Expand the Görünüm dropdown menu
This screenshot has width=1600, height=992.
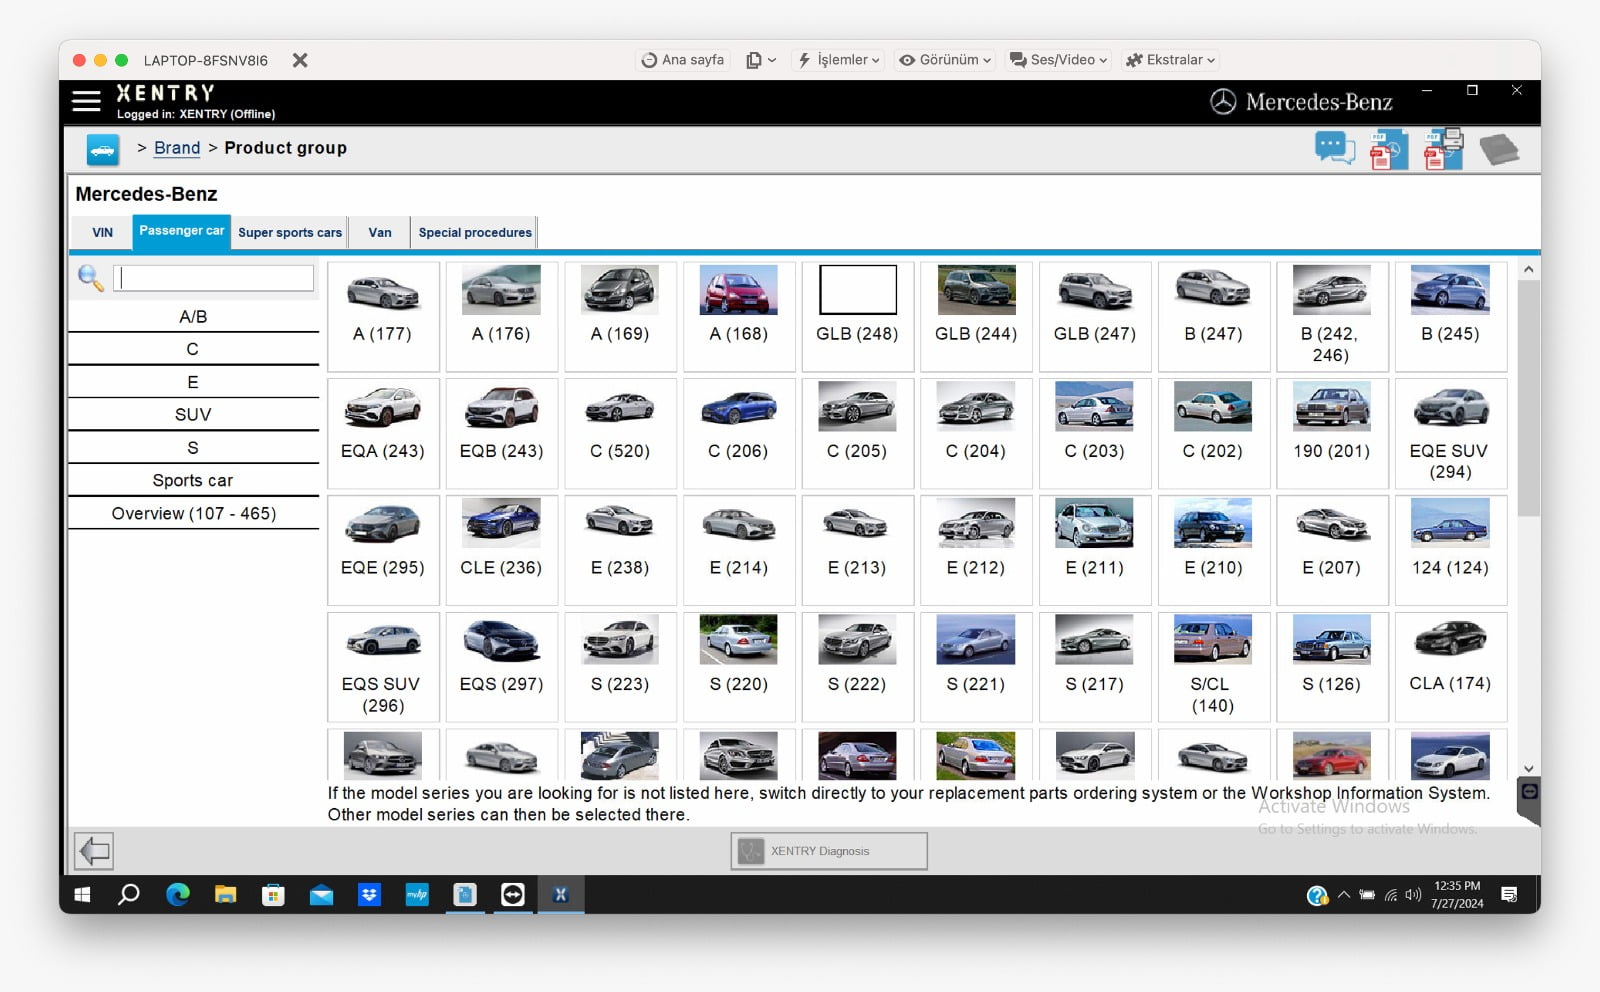tap(945, 60)
